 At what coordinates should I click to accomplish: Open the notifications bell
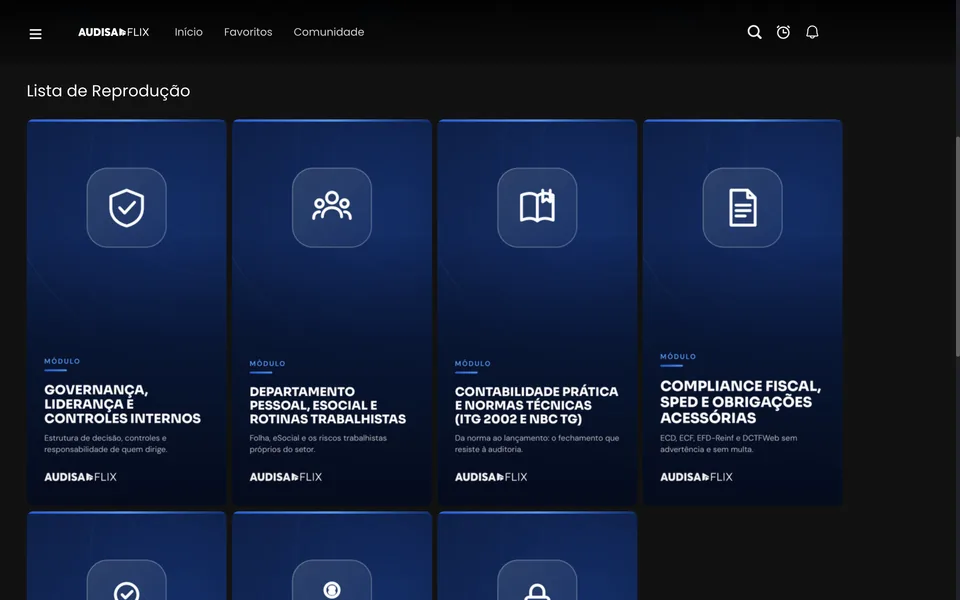point(812,32)
